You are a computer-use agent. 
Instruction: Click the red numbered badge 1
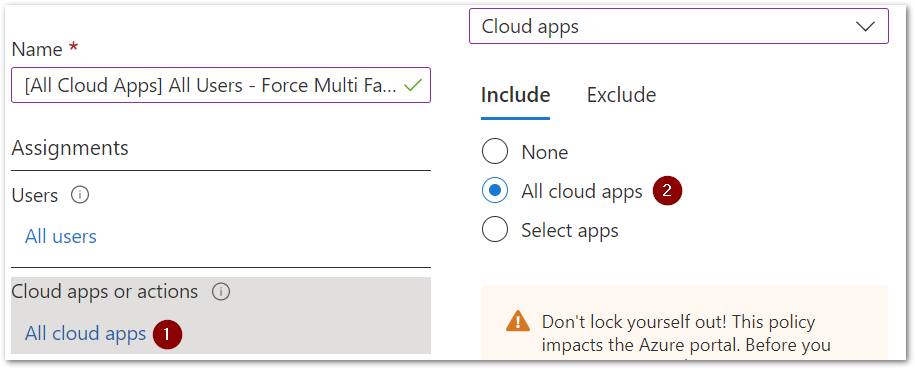click(167, 334)
